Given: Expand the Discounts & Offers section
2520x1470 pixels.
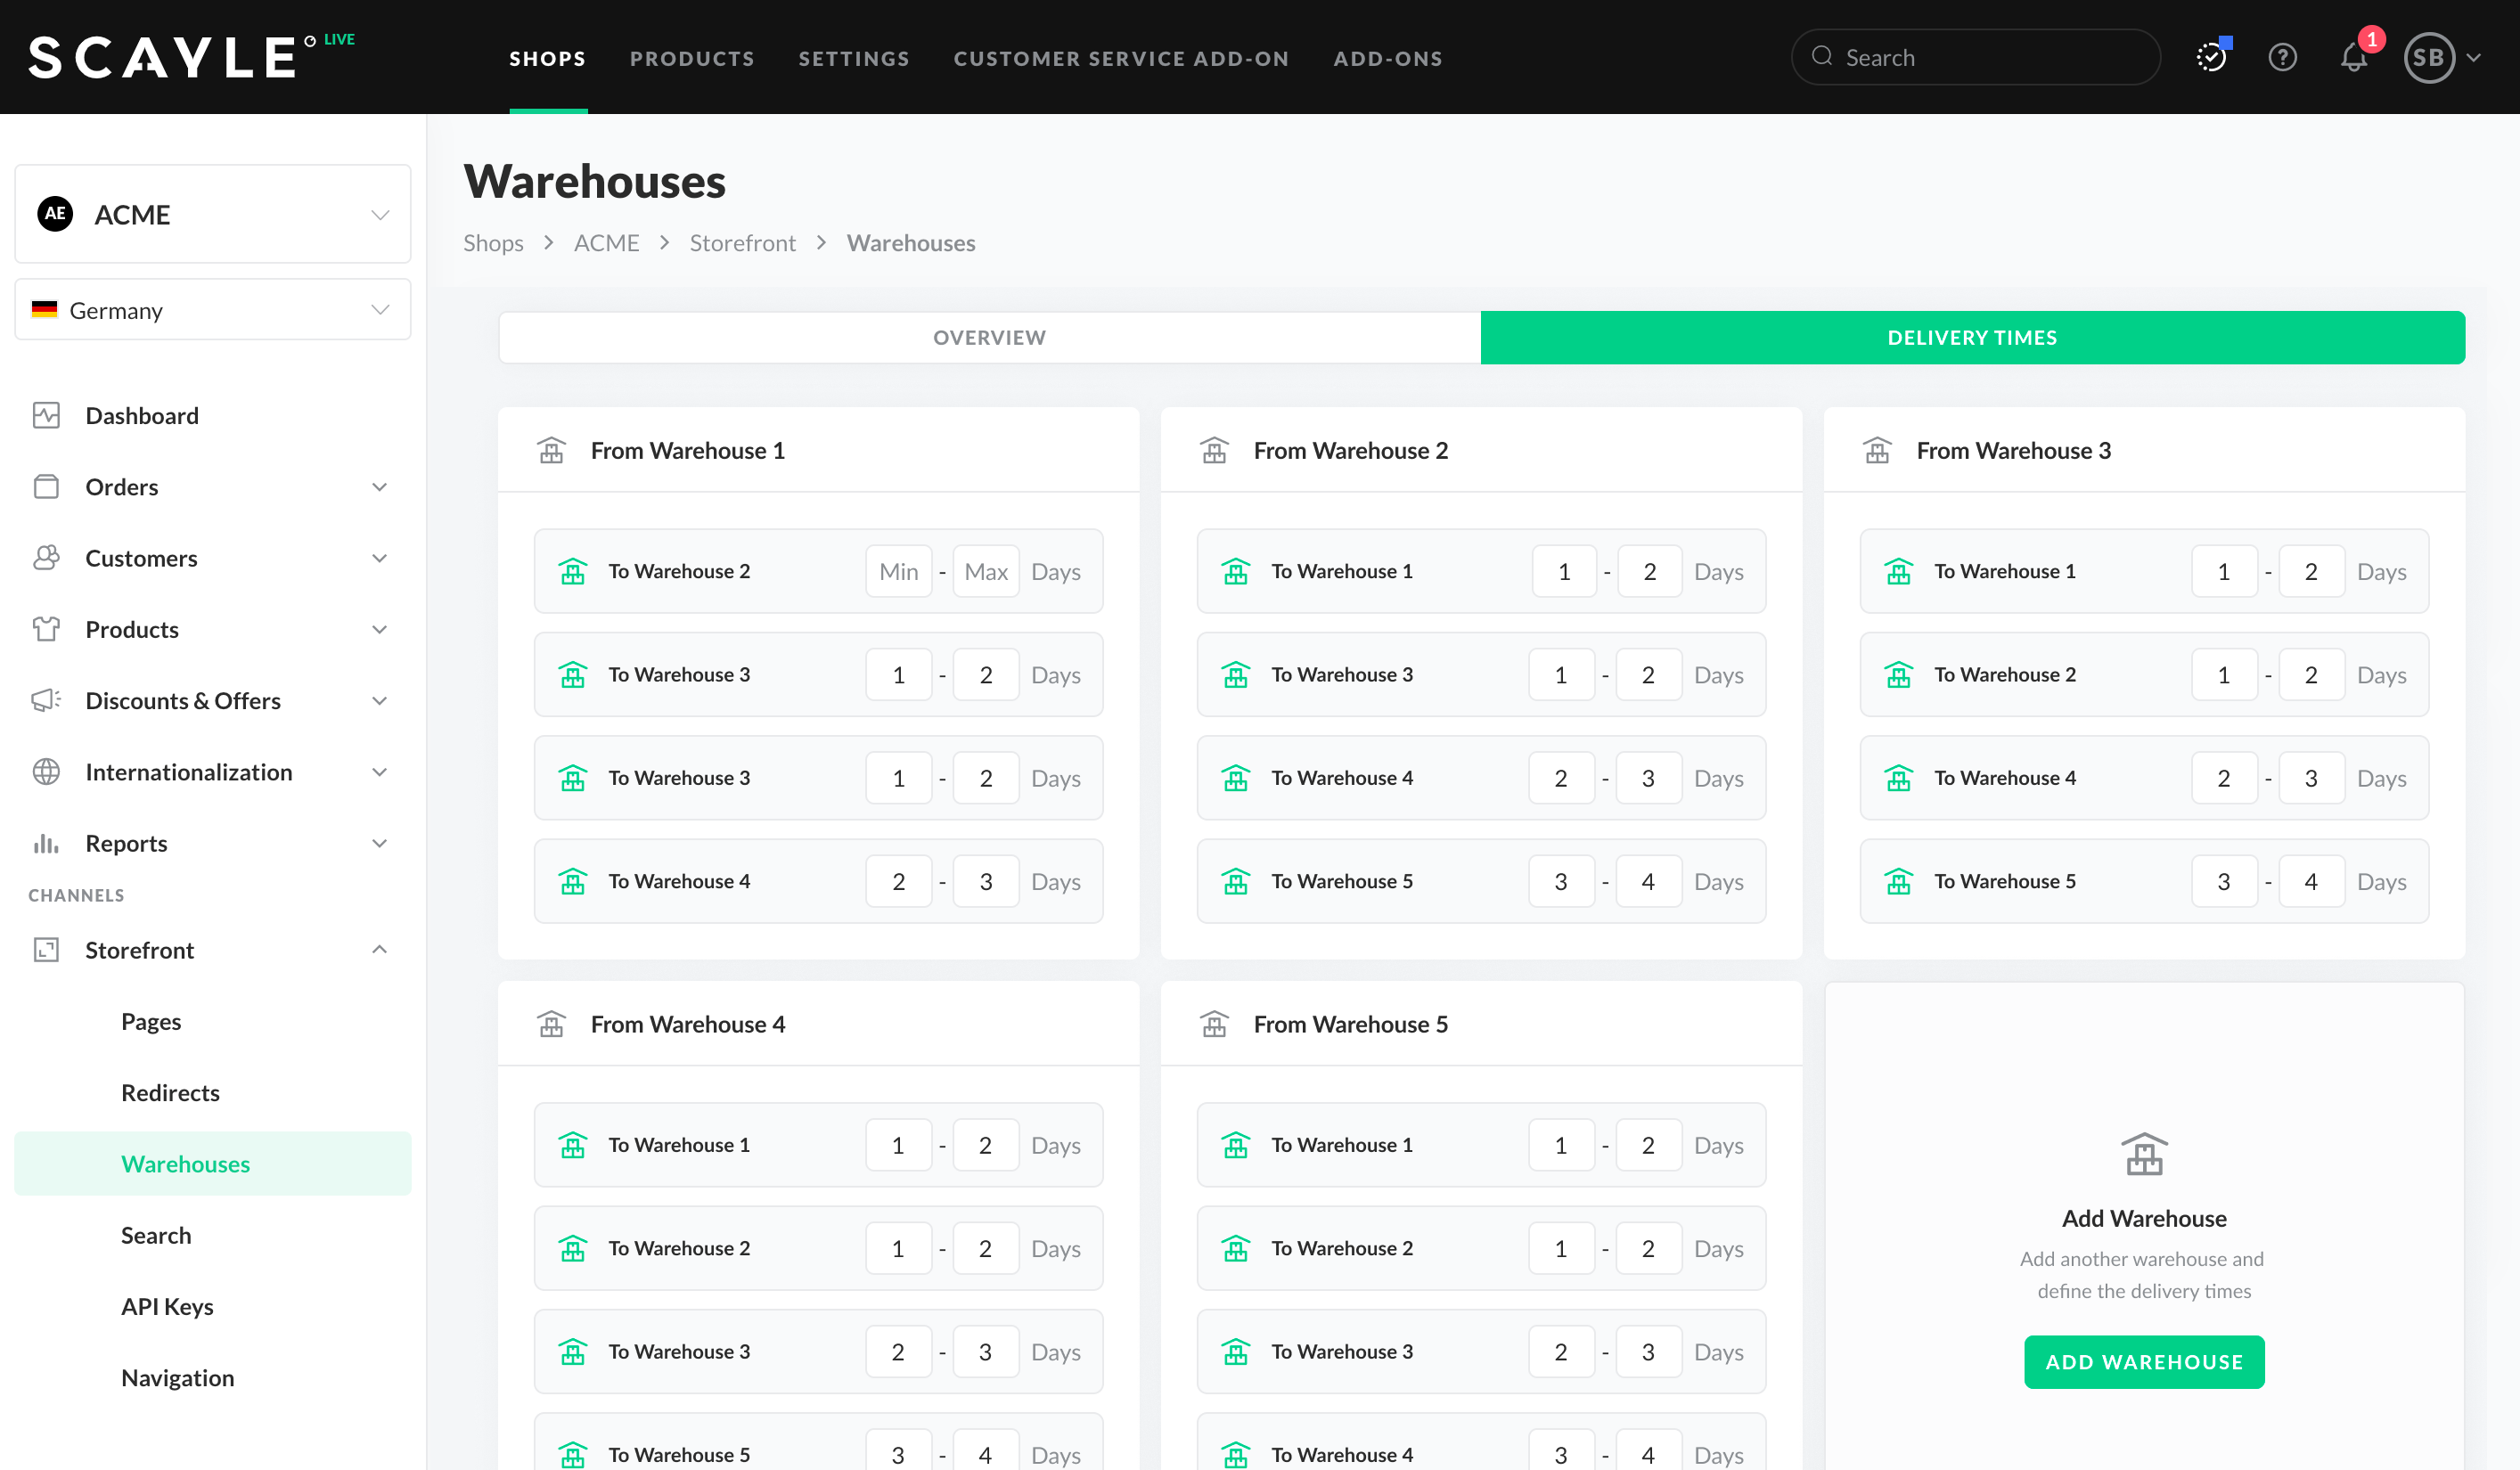Looking at the screenshot, I should coord(379,701).
